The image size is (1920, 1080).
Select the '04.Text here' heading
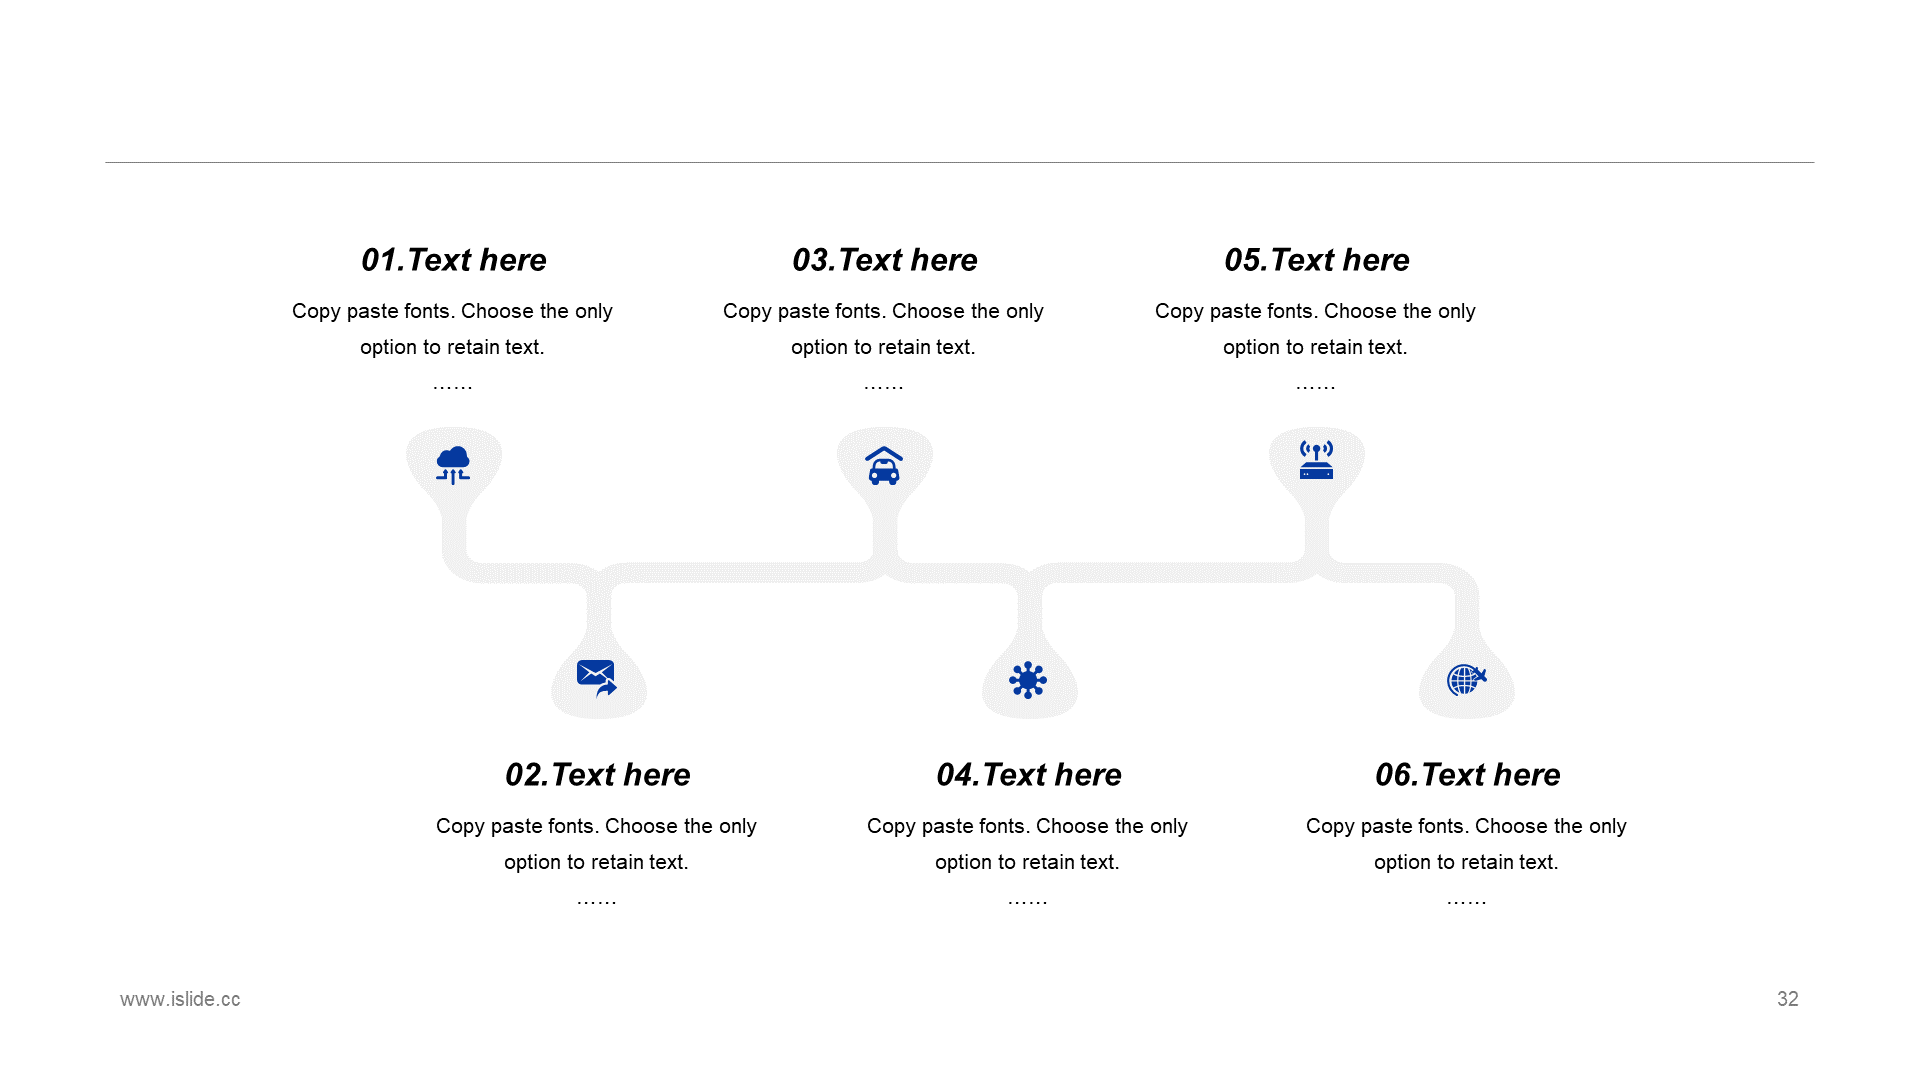1028,775
